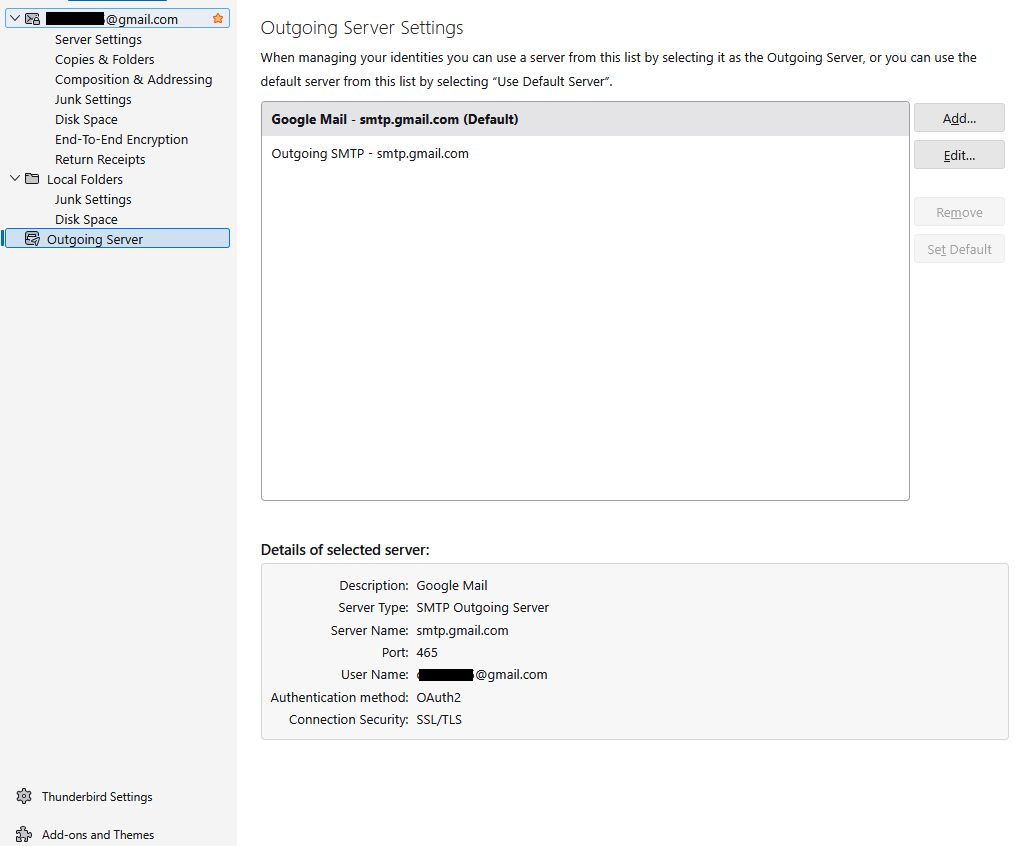Click the Outgoing Server Settings heading
1015x846 pixels.
click(362, 28)
